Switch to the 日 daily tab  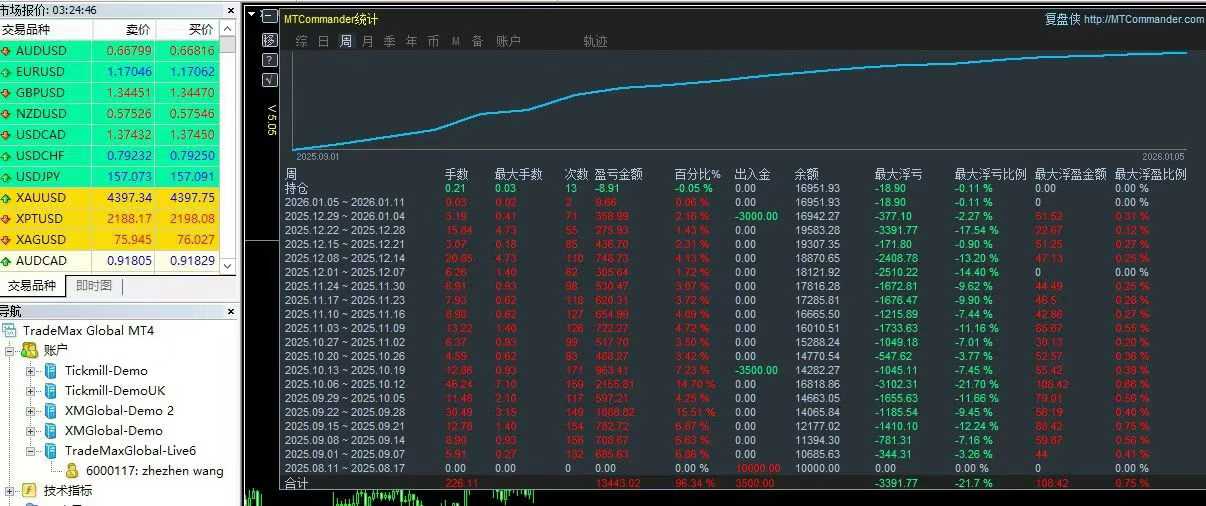[x=323, y=41]
